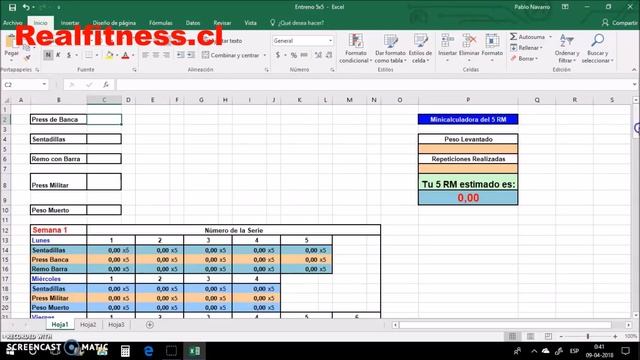Click the Increase Indent icon

(191, 55)
